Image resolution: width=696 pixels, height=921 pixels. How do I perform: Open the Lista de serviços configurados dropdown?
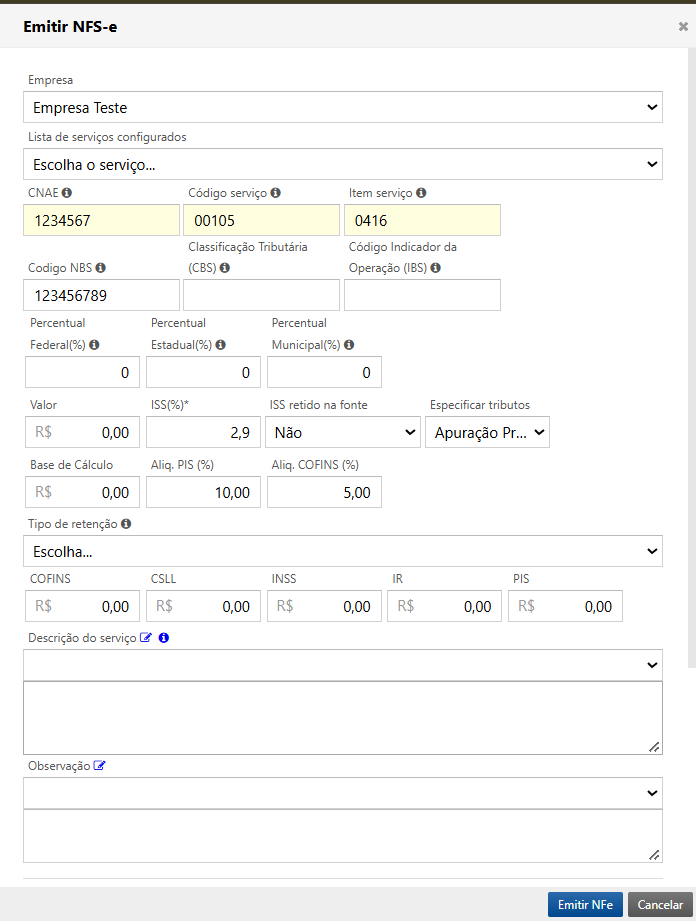pyautogui.click(x=343, y=164)
